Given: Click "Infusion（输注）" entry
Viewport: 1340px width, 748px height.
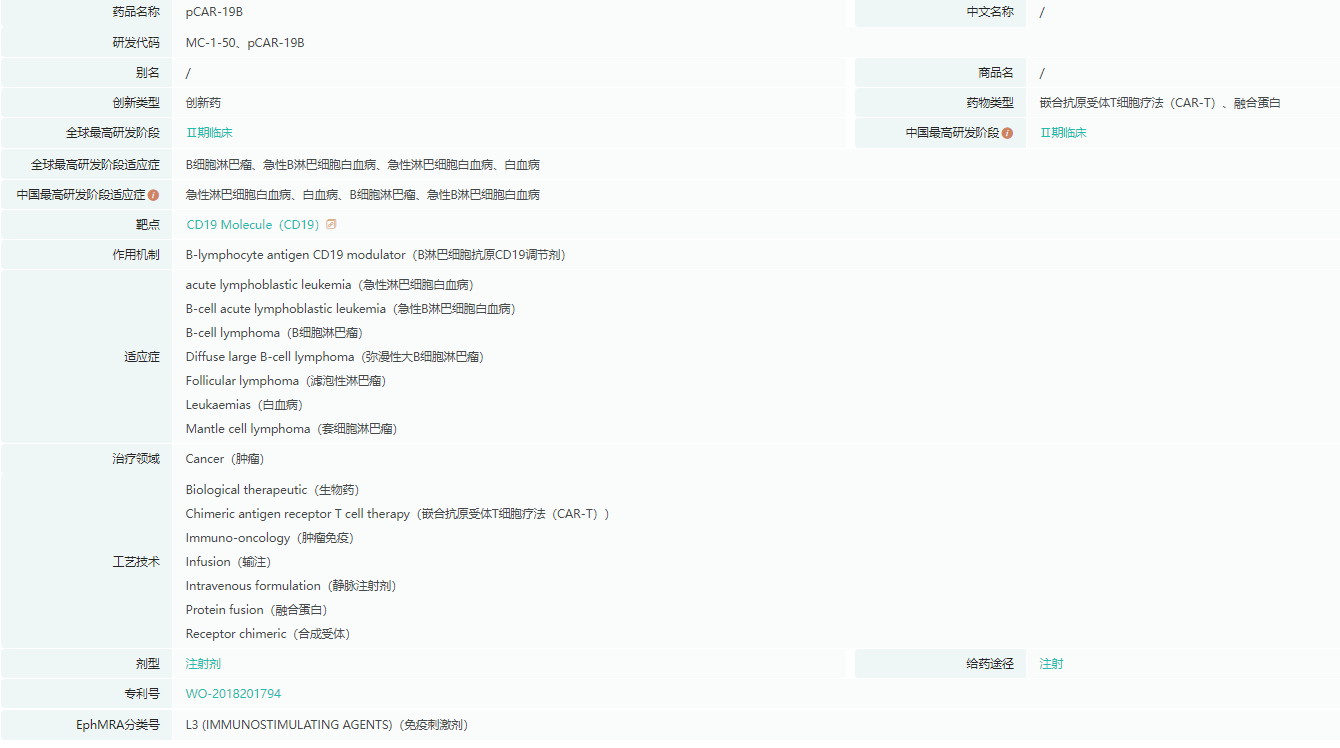Looking at the screenshot, I should (x=228, y=562).
